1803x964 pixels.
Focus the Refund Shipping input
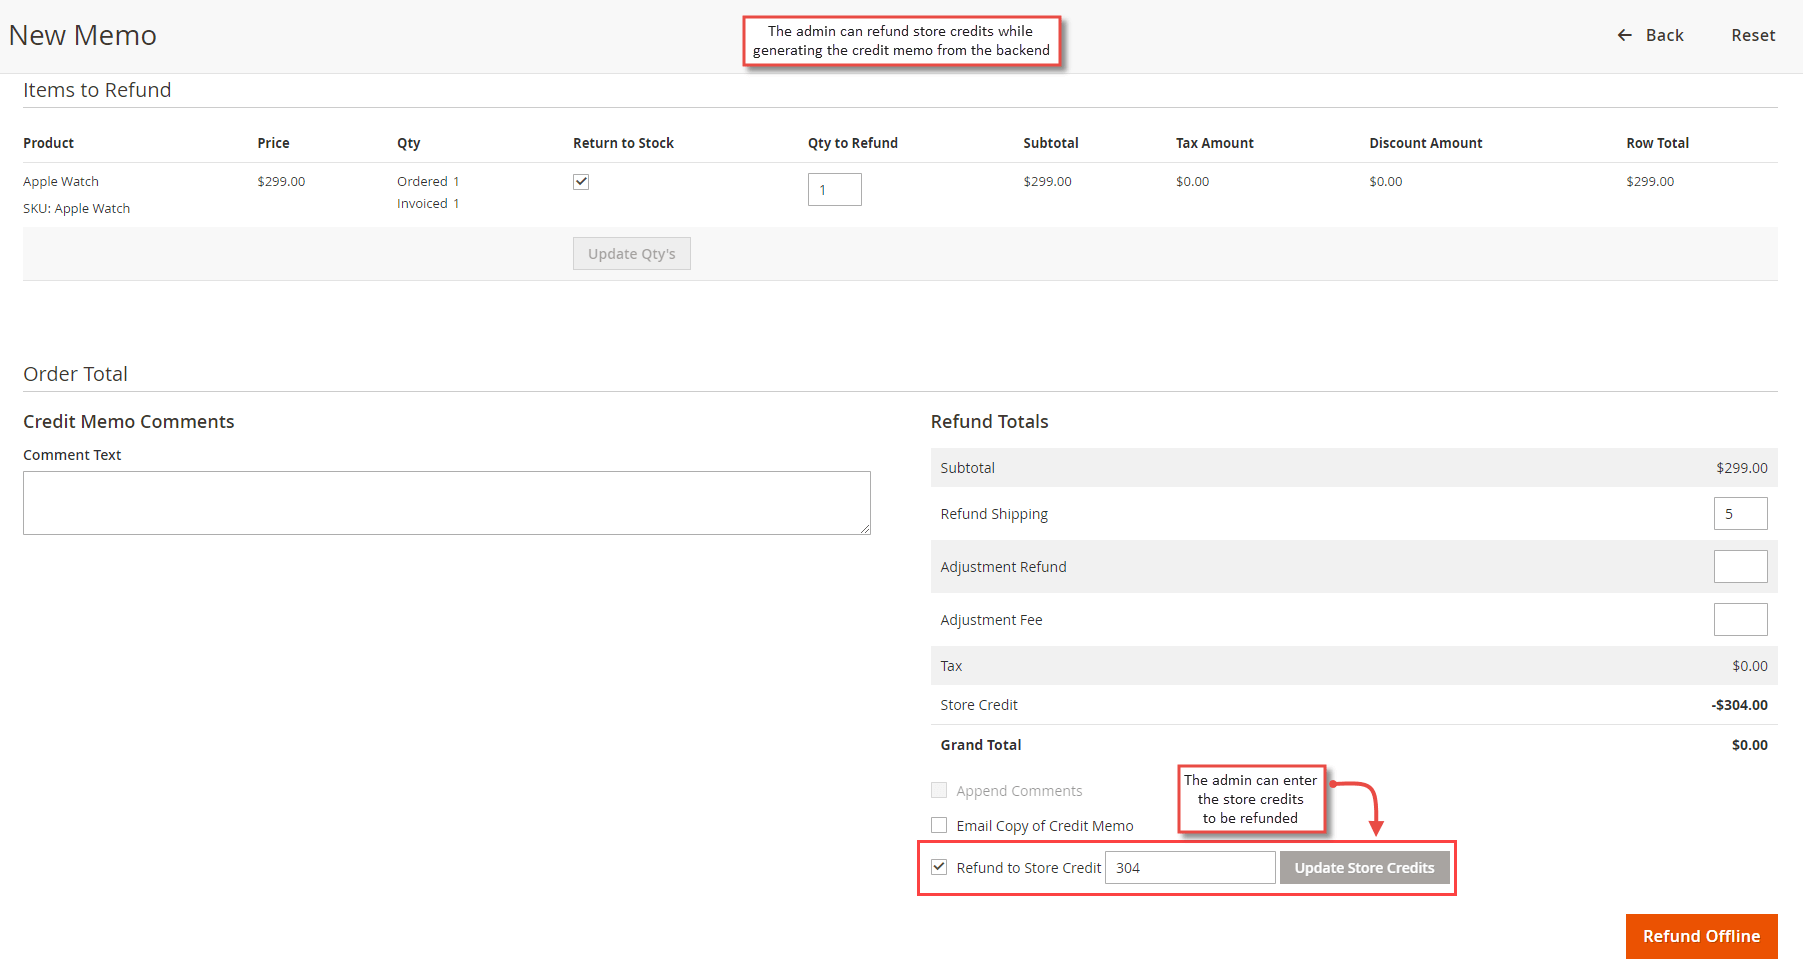[1741, 514]
